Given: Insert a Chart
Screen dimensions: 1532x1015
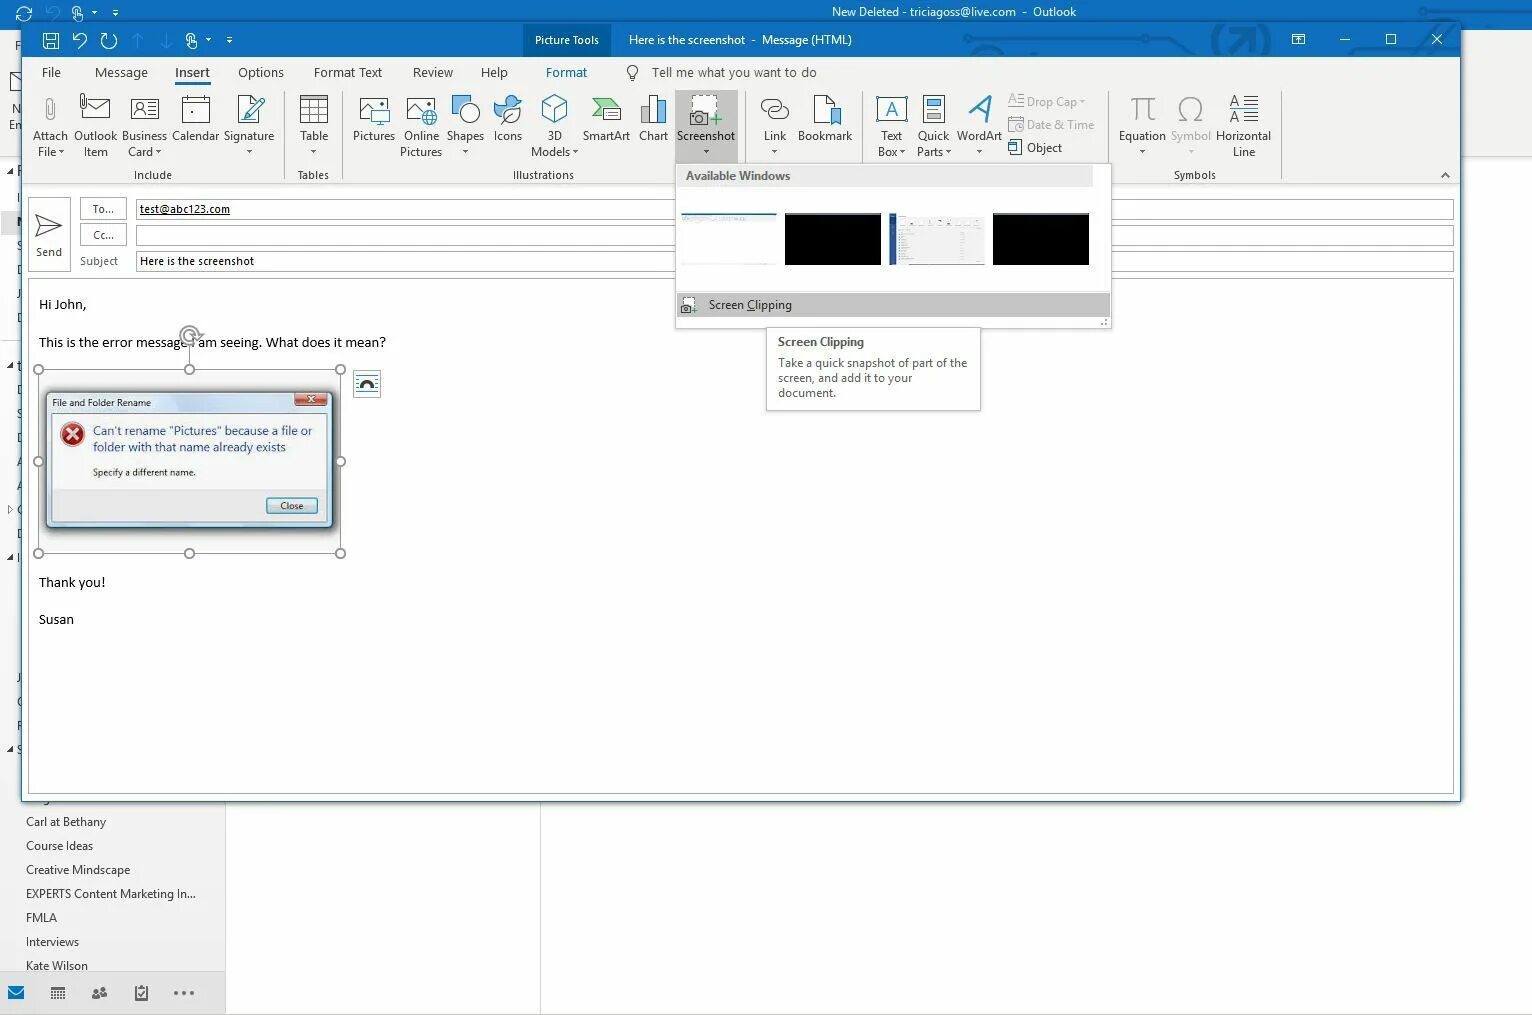Looking at the screenshot, I should point(653,120).
